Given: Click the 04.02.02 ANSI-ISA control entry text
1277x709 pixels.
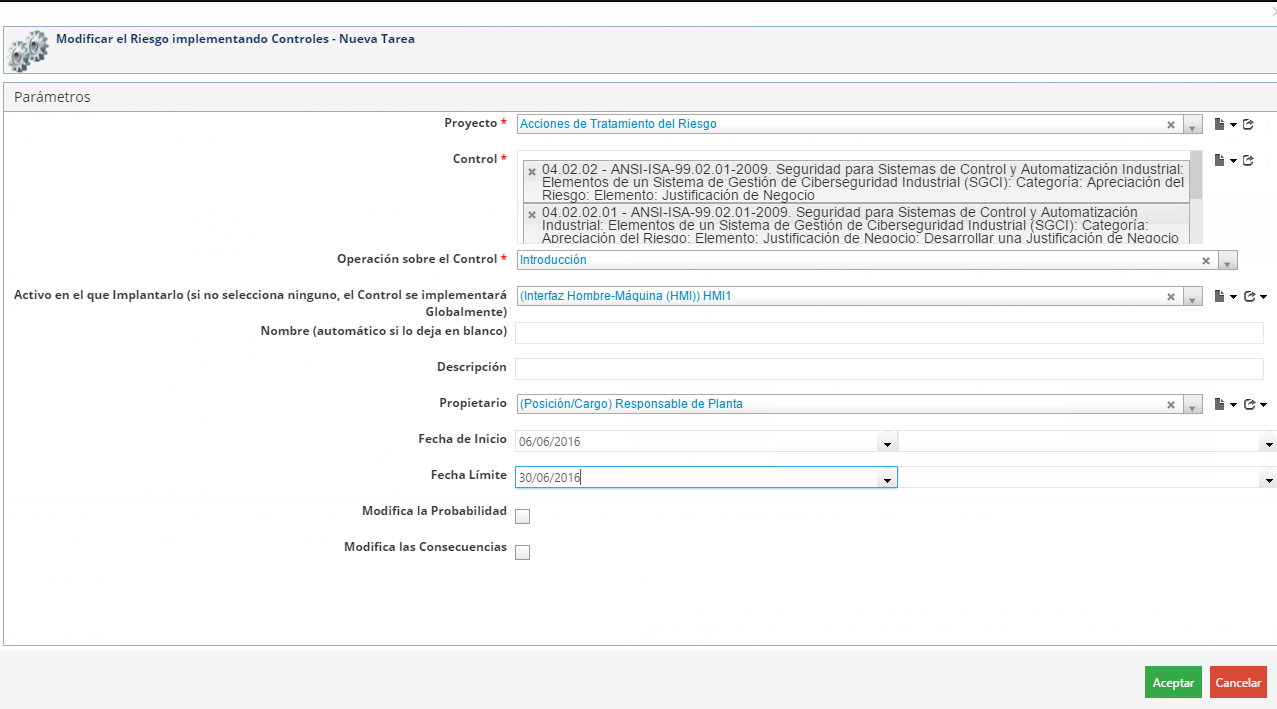Looking at the screenshot, I should click(x=863, y=182).
